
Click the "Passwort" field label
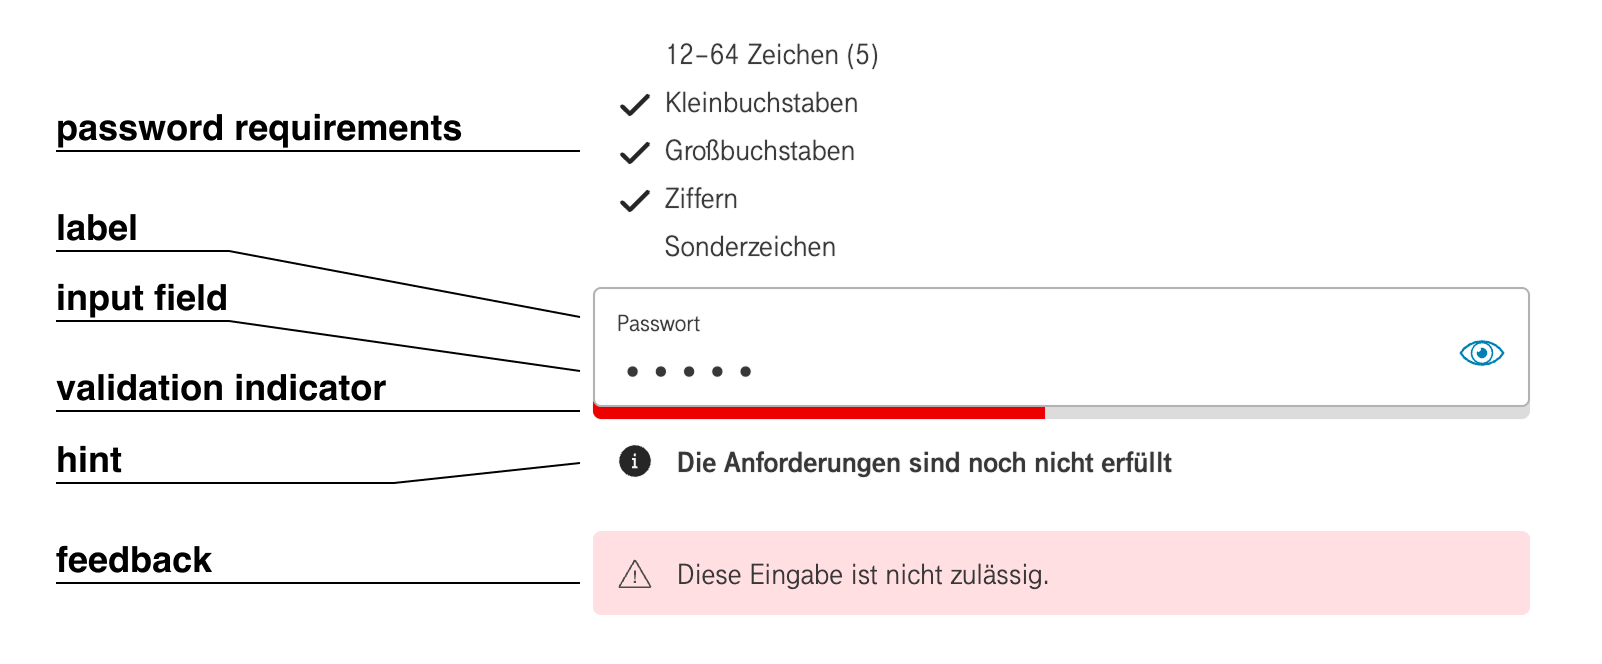[658, 324]
